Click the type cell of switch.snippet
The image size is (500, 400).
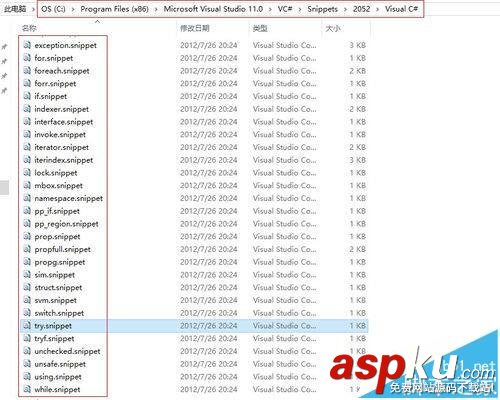coord(284,313)
